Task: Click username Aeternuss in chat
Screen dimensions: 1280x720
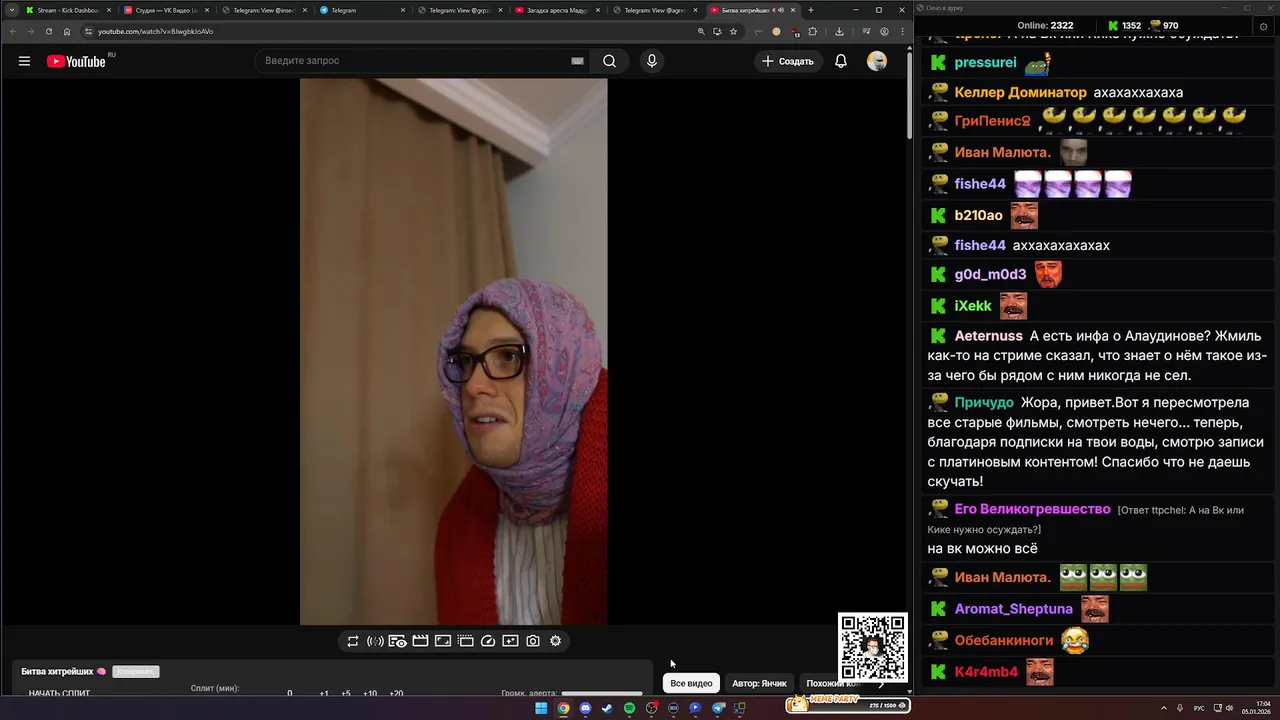Action: click(x=988, y=336)
